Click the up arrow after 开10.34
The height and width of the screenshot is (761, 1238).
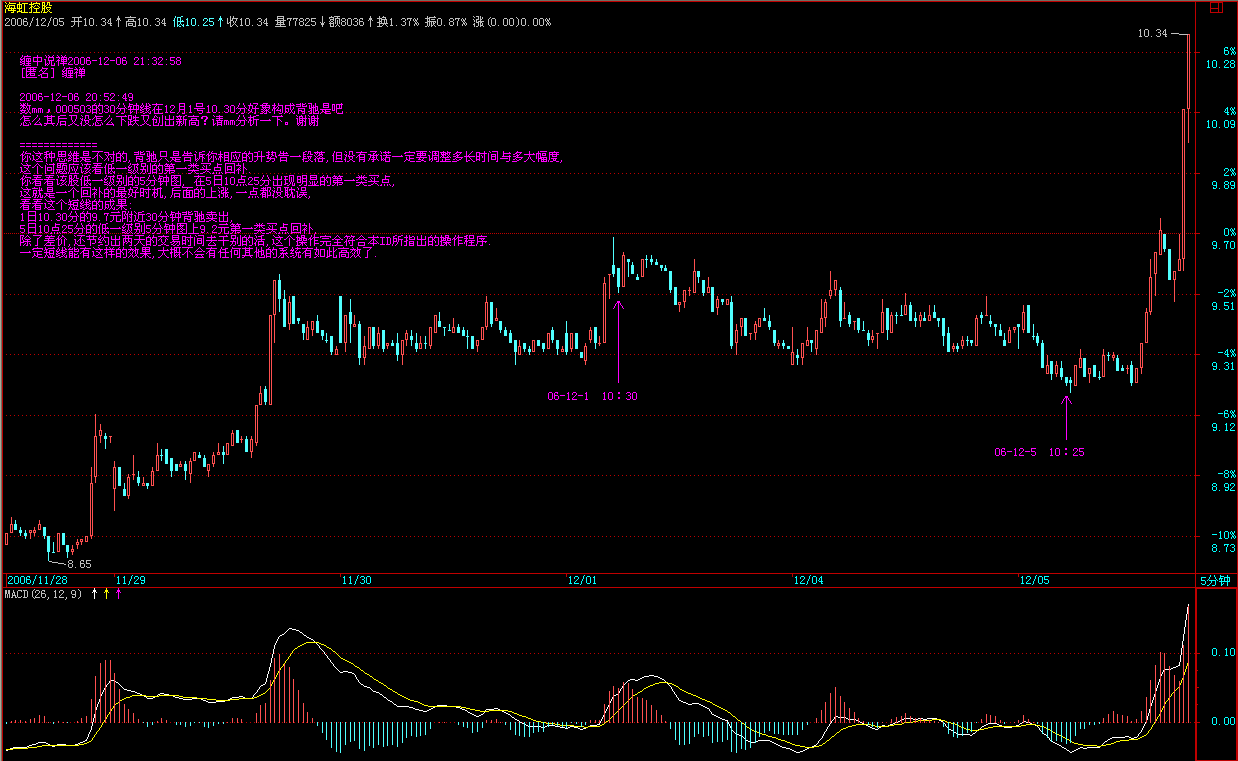pos(120,22)
